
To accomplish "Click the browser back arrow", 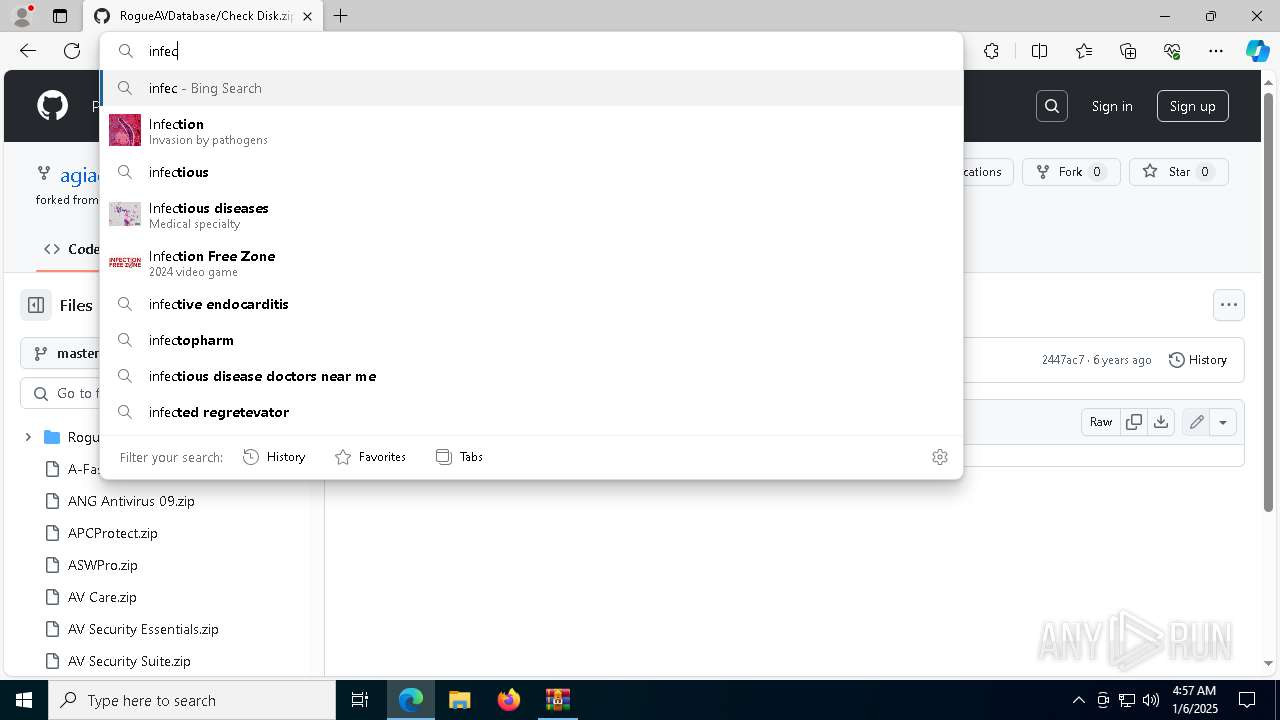I will pos(28,51).
